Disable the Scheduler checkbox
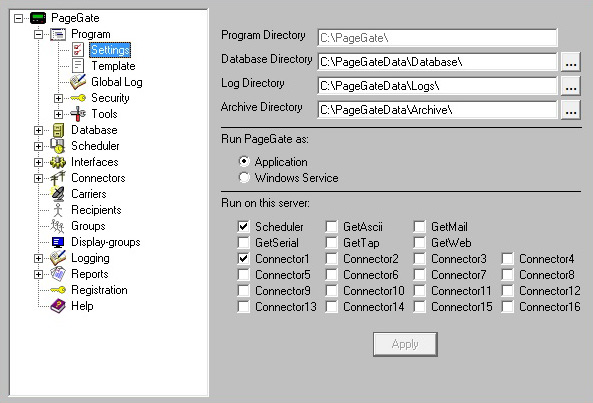Screen dimensions: 593x403 [244, 226]
